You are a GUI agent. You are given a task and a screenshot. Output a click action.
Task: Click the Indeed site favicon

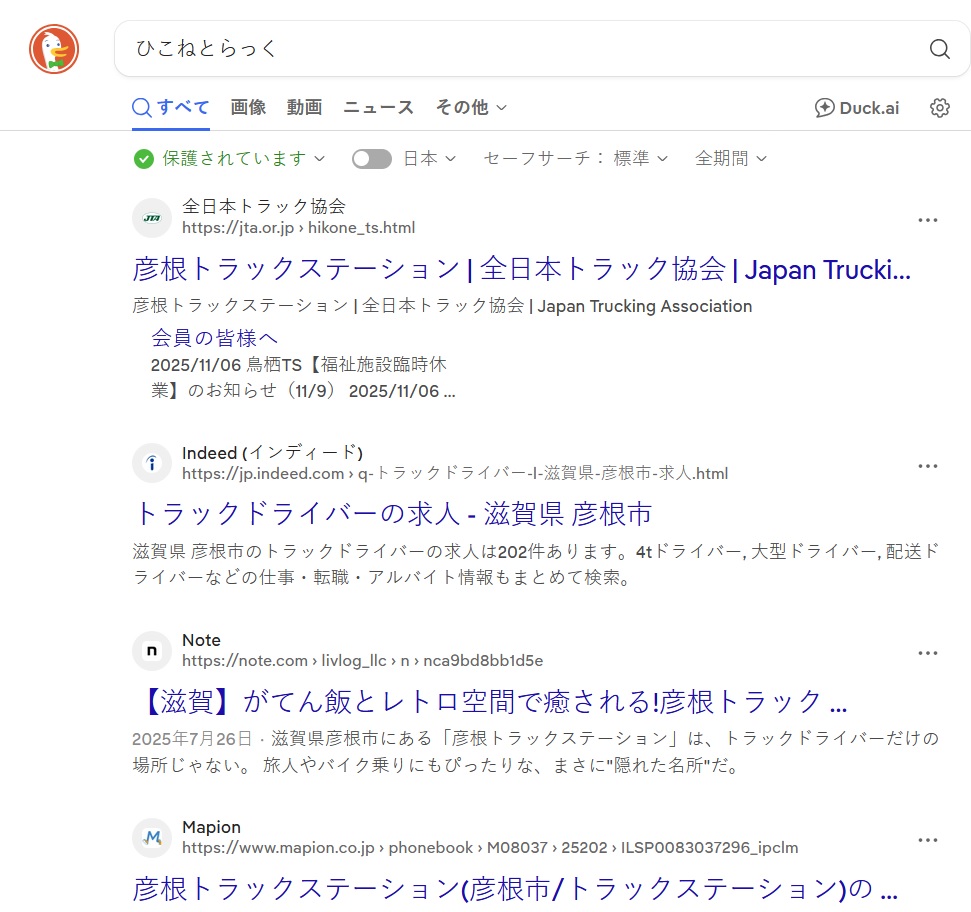click(152, 463)
